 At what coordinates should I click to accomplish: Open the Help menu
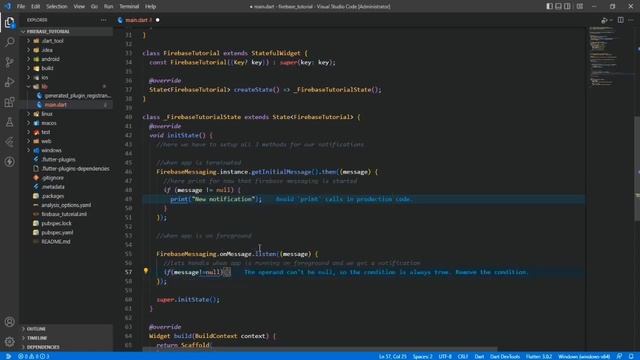coord(151,7)
